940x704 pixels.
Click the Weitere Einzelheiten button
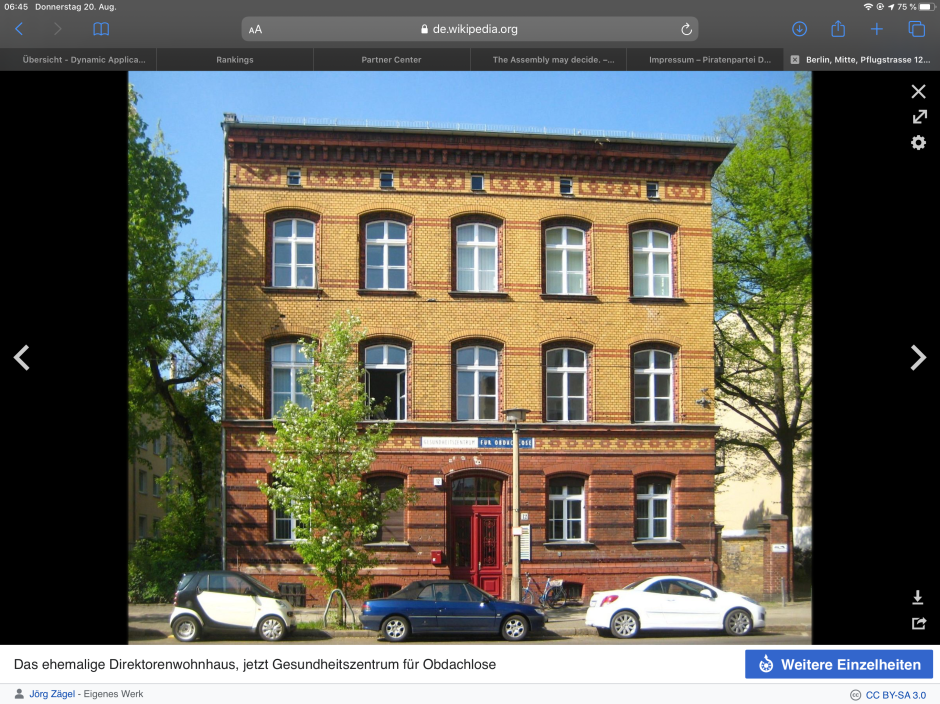[x=838, y=664]
